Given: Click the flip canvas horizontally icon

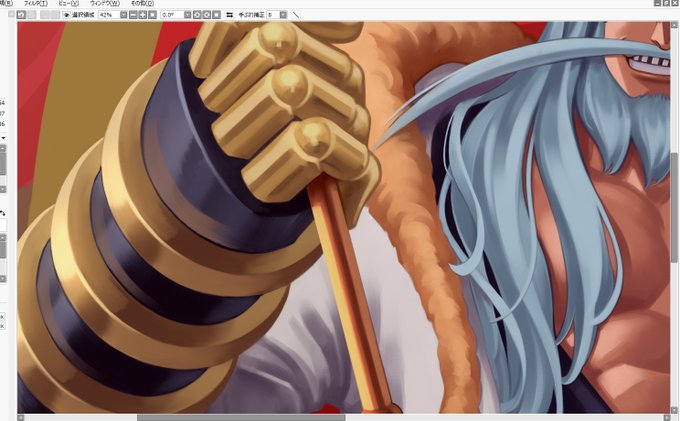Looking at the screenshot, I should click(x=229, y=15).
